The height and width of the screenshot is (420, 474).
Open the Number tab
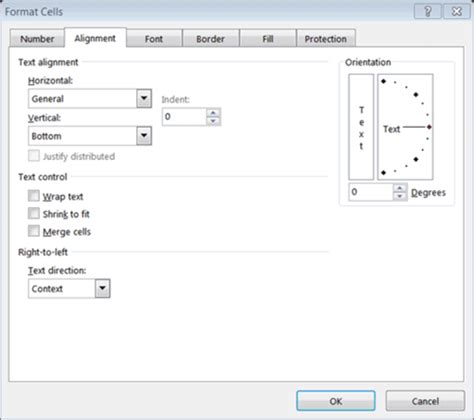click(37, 39)
